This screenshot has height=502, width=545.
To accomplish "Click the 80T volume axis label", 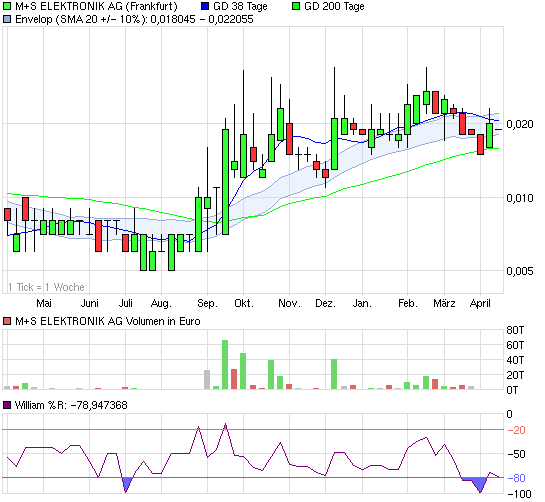I will (x=515, y=330).
